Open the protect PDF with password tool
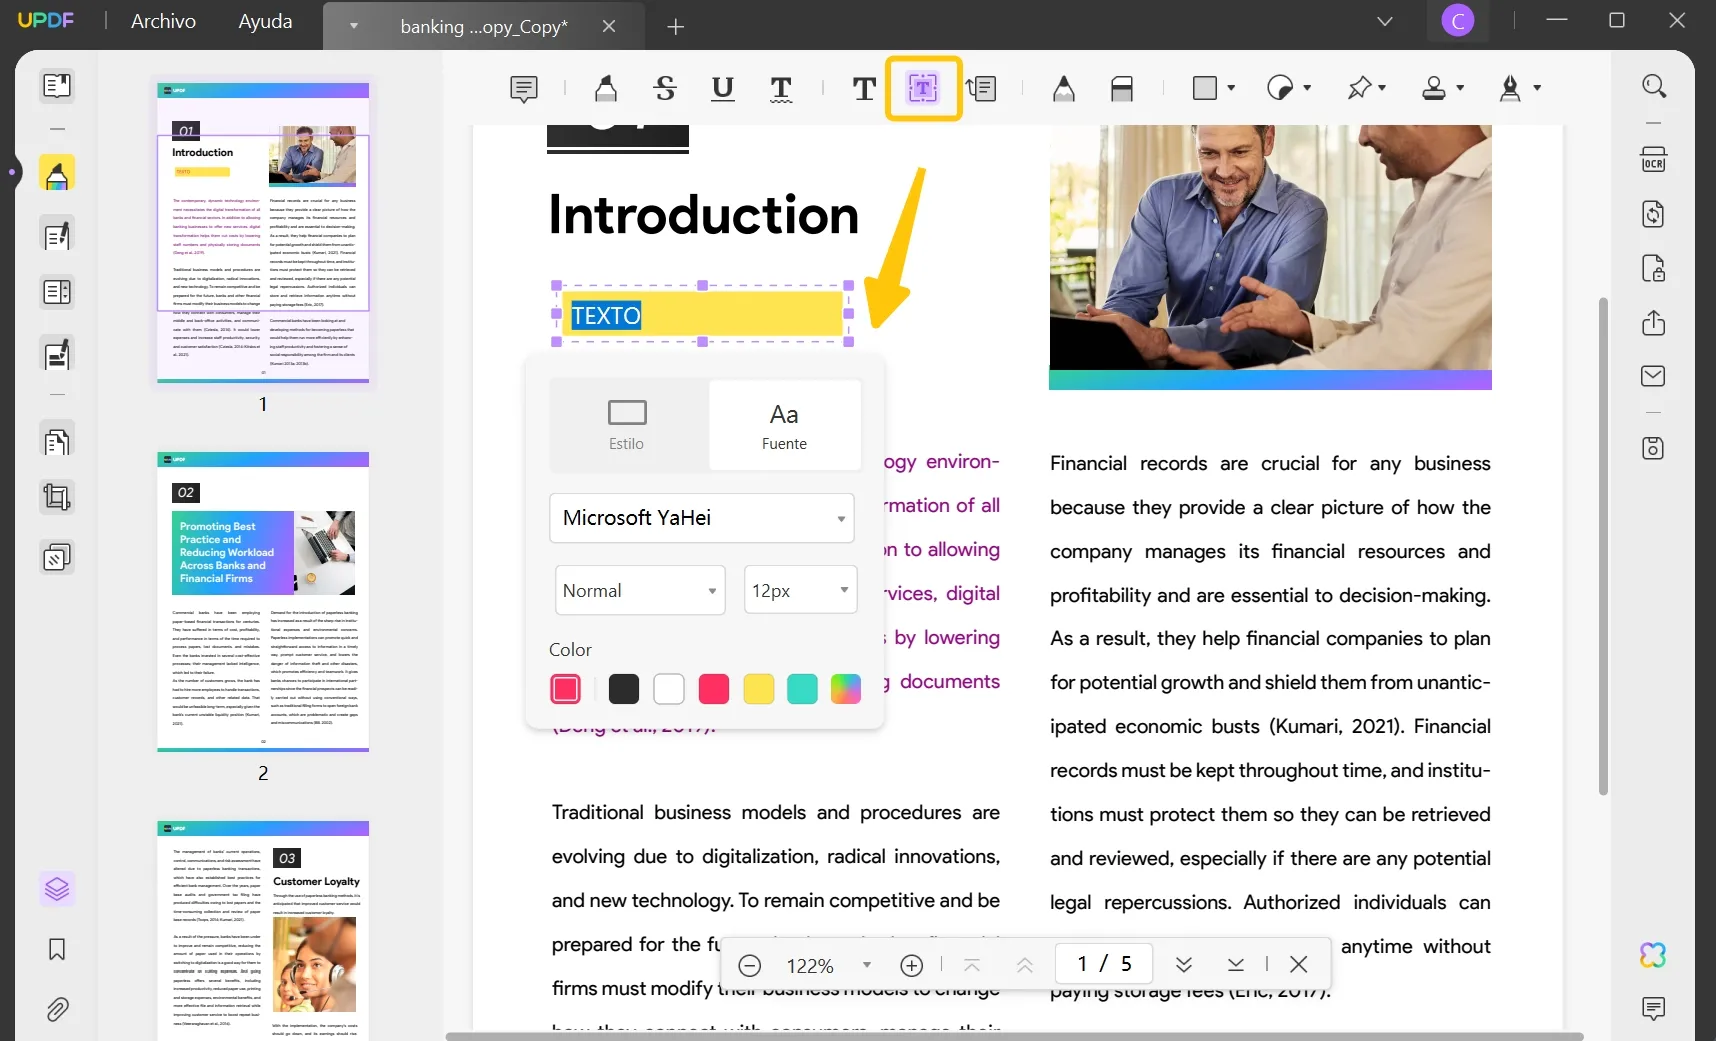 point(1654,269)
